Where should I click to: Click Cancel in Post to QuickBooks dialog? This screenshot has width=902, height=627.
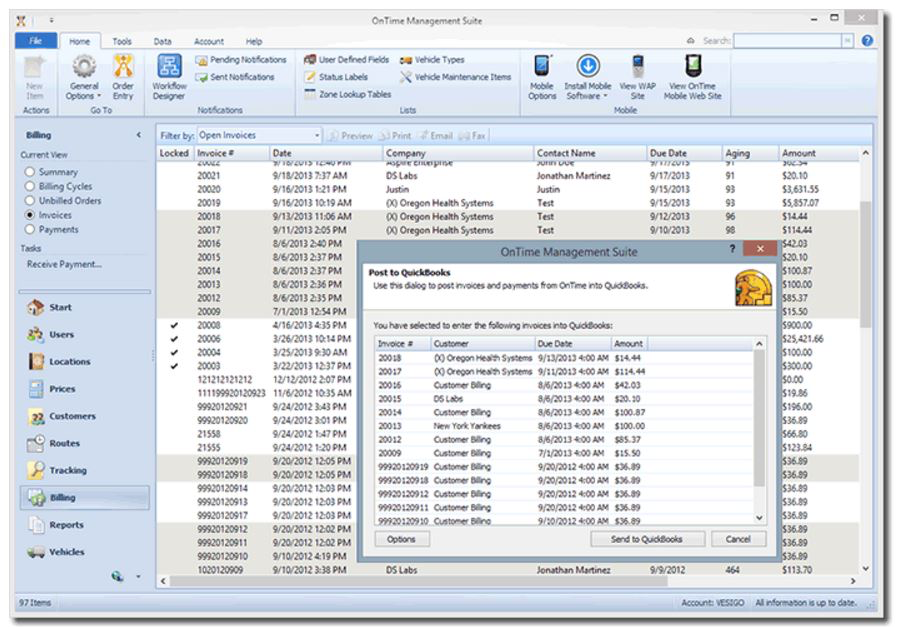[738, 540]
